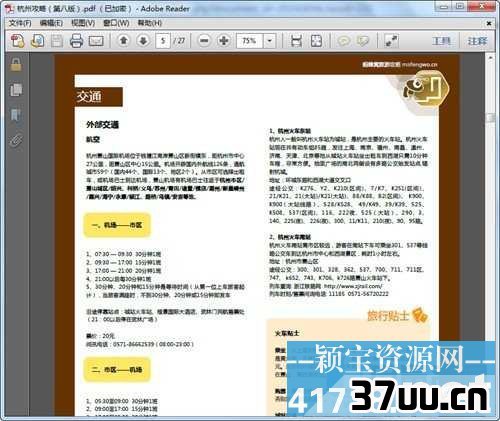Image resolution: width=500 pixels, height=421 pixels.
Task: Click the email envelope icon
Action: tap(96, 41)
